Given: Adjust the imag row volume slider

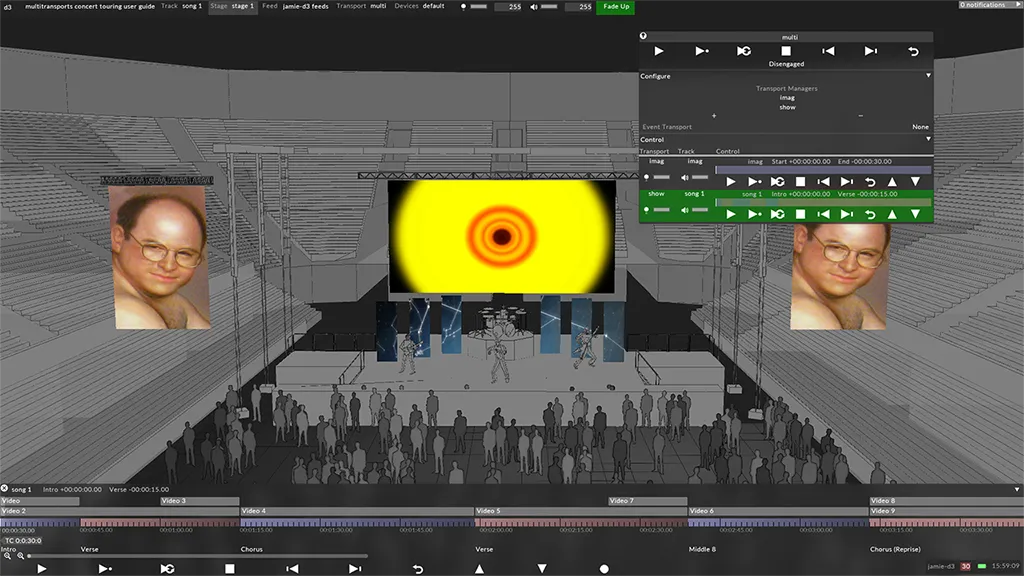Looking at the screenshot, I should 700,178.
